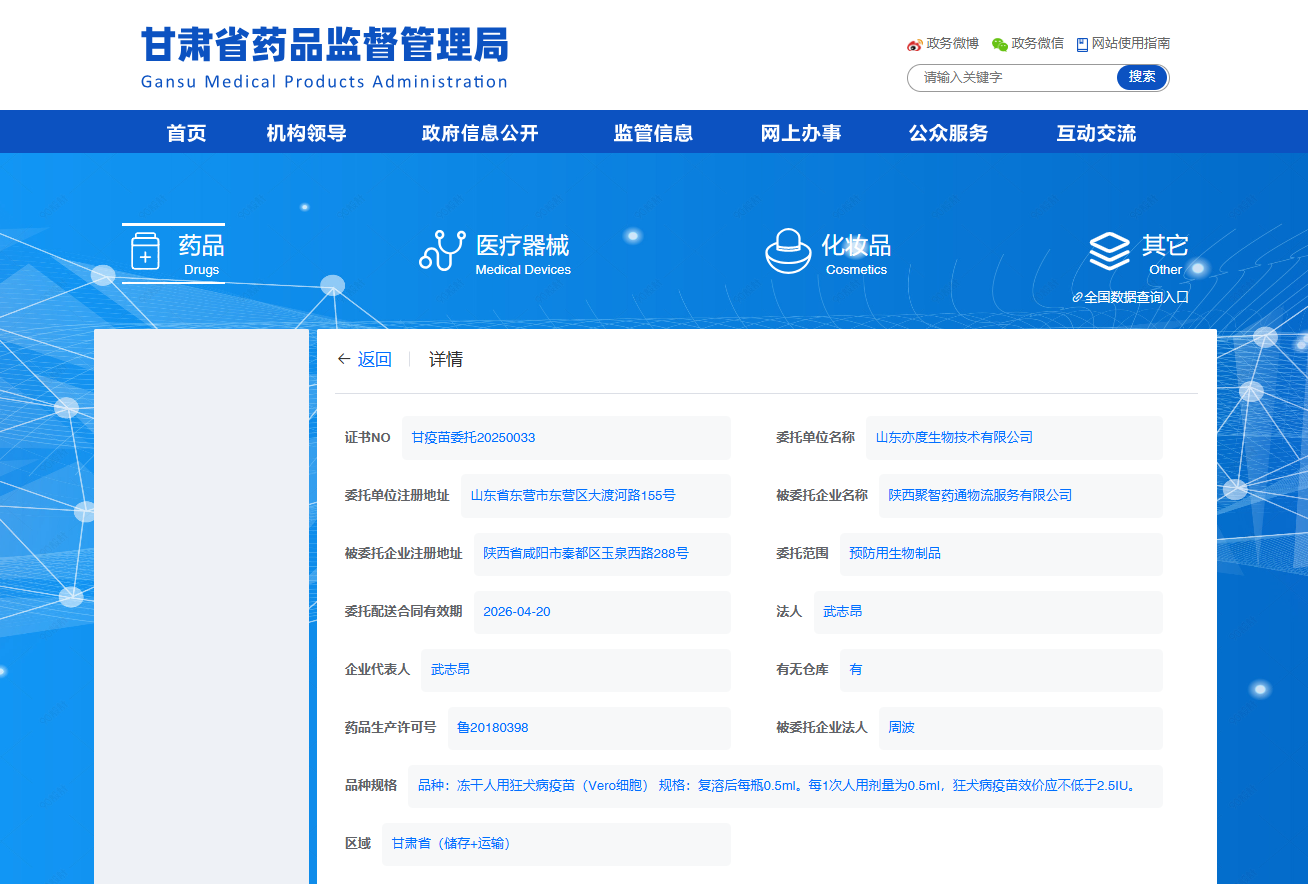
Task: Open 政府信息公开 in navigation bar
Action: (480, 133)
